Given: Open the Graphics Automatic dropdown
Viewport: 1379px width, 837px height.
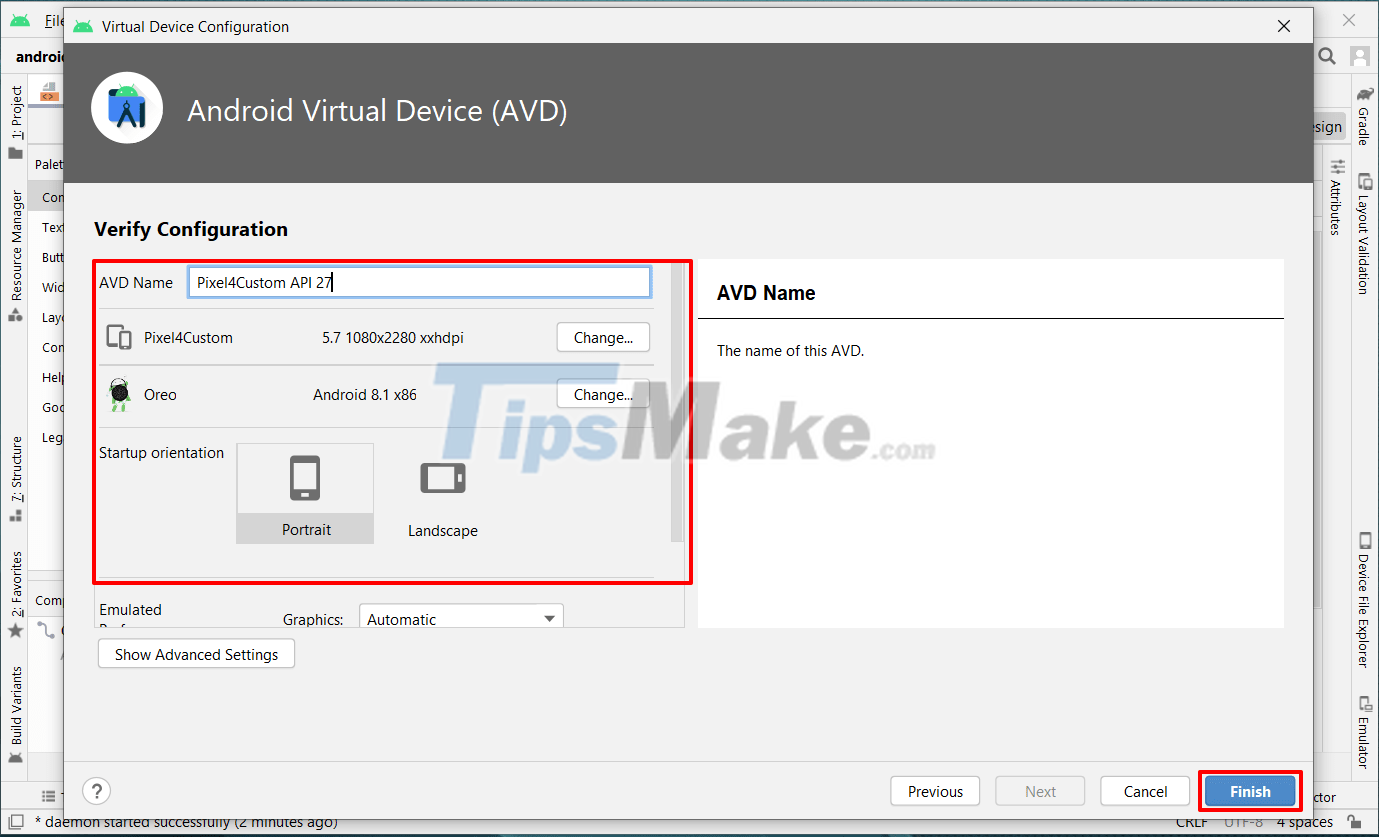Looking at the screenshot, I should [x=460, y=618].
